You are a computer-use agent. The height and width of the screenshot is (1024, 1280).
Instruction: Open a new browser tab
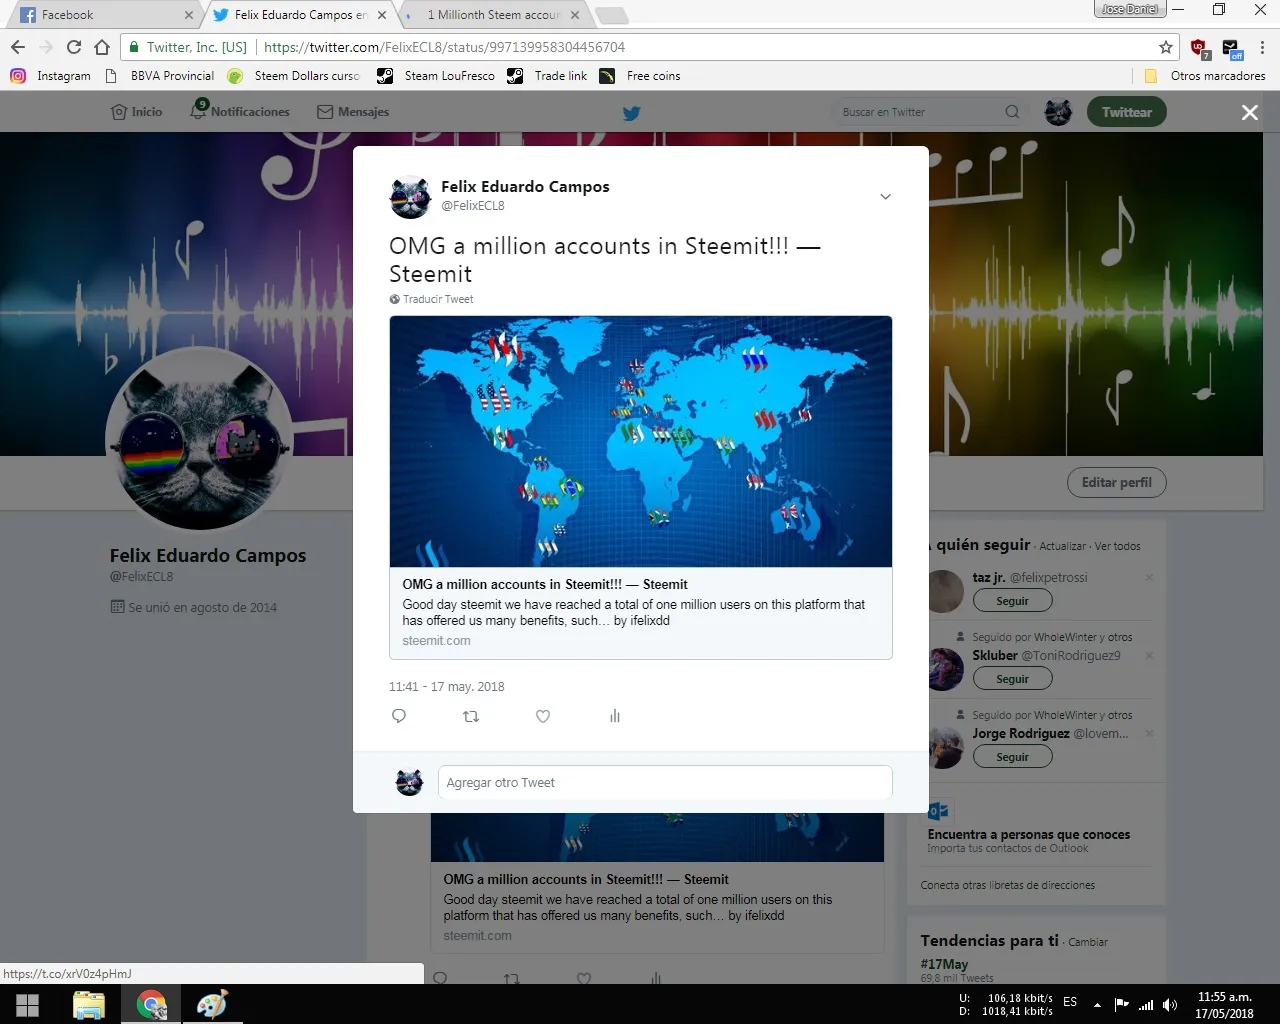tap(611, 15)
